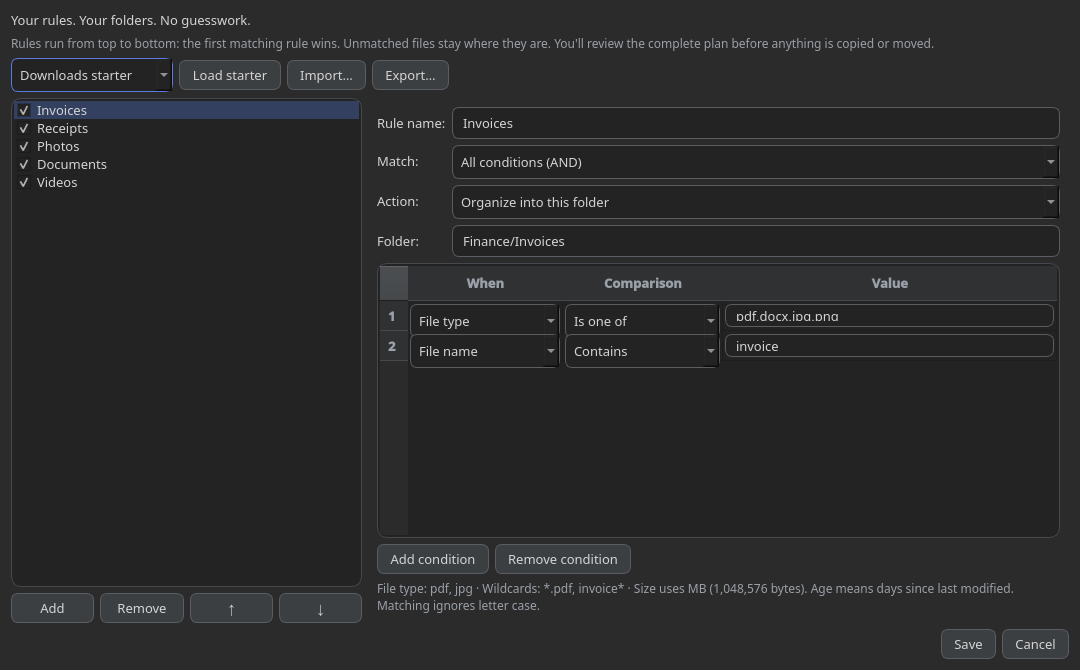
Task: Select the Documents rule in list
Action: pos(187,164)
